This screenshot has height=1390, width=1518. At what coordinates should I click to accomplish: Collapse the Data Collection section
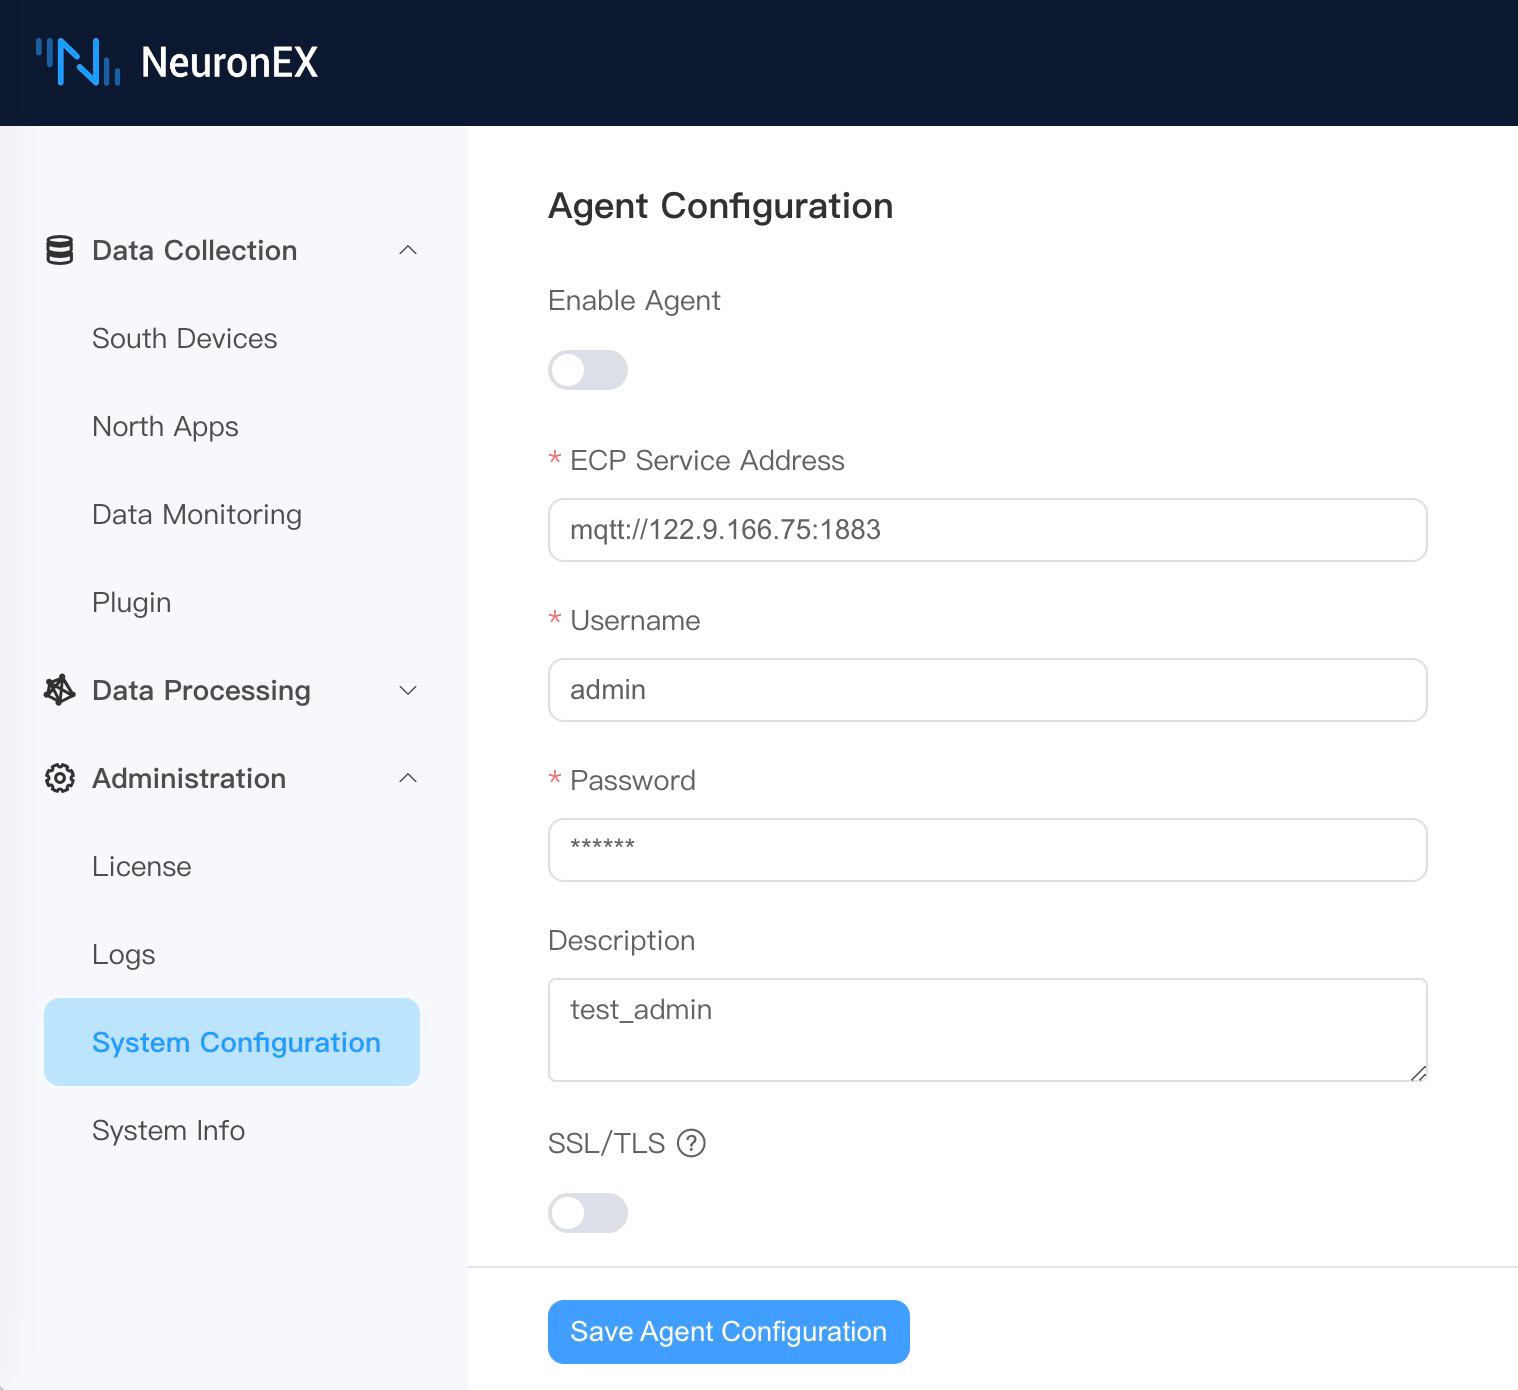(x=408, y=250)
